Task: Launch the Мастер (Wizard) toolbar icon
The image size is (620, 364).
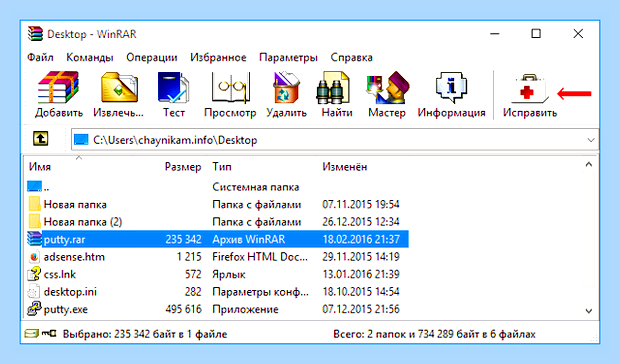Action: (x=387, y=87)
